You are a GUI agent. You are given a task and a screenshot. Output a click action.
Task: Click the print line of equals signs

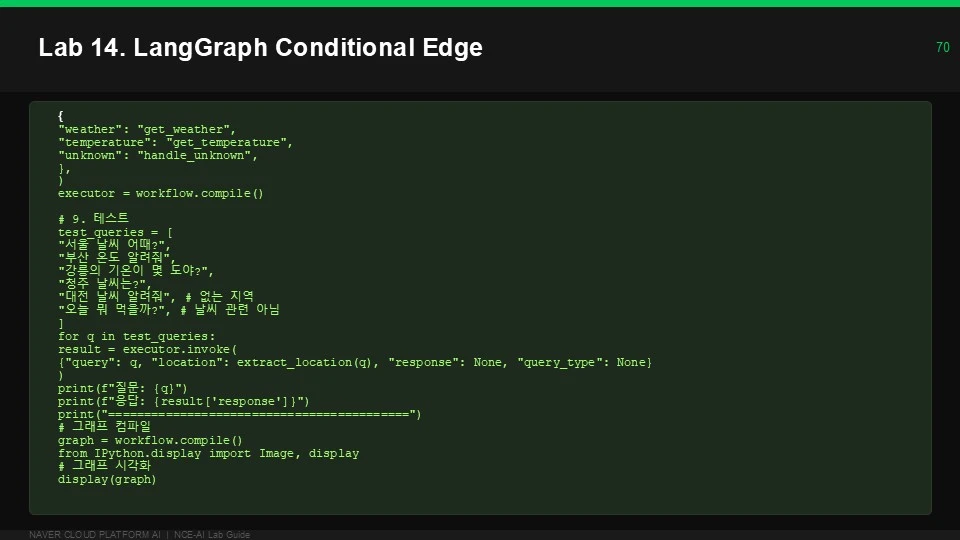(x=239, y=414)
